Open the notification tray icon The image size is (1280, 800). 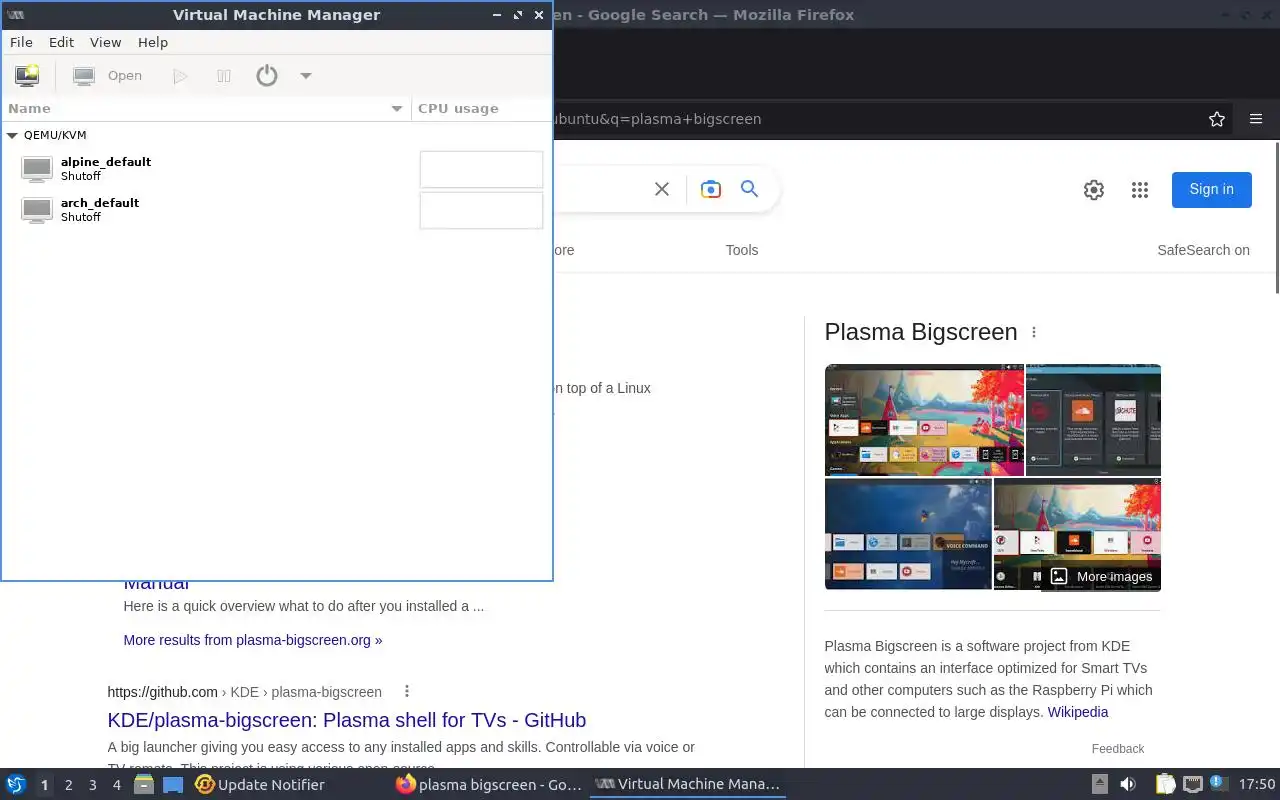(1218, 785)
